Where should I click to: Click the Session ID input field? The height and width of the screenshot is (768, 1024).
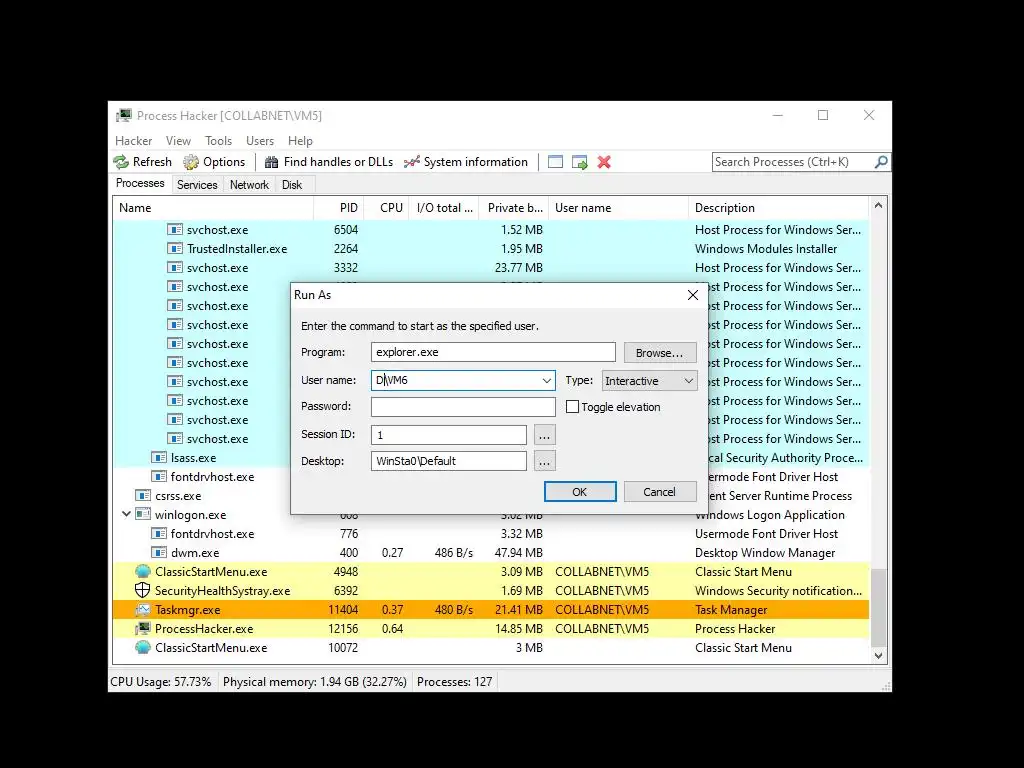coord(449,435)
